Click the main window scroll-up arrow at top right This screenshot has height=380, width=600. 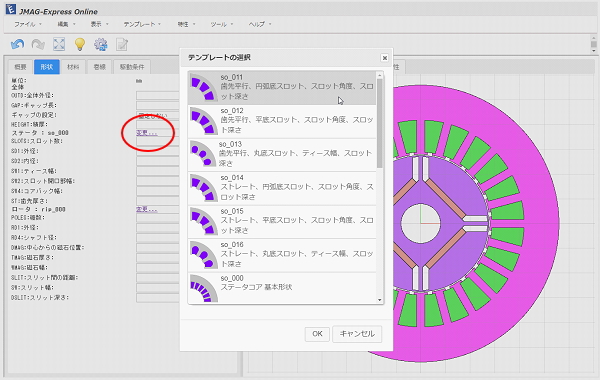pos(593,39)
